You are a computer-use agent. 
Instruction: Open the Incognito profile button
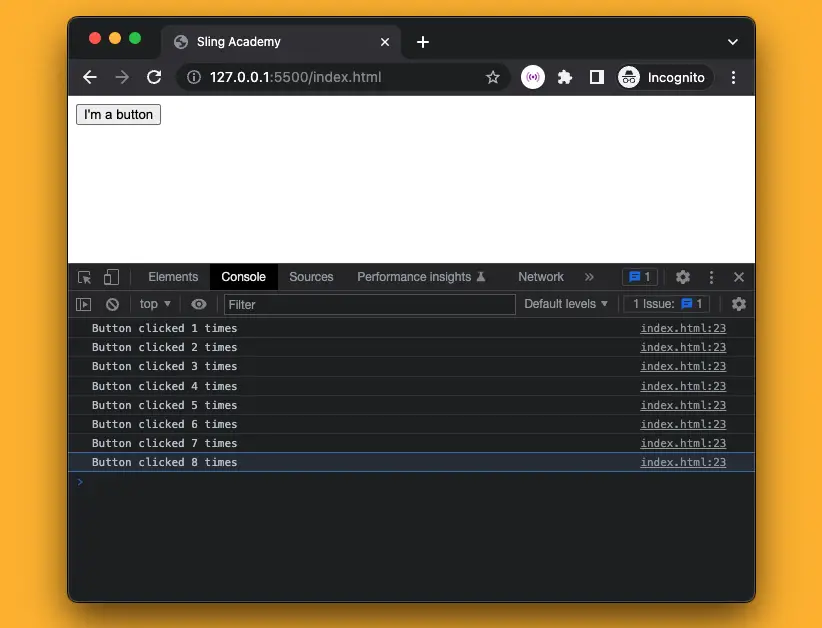pyautogui.click(x=664, y=78)
